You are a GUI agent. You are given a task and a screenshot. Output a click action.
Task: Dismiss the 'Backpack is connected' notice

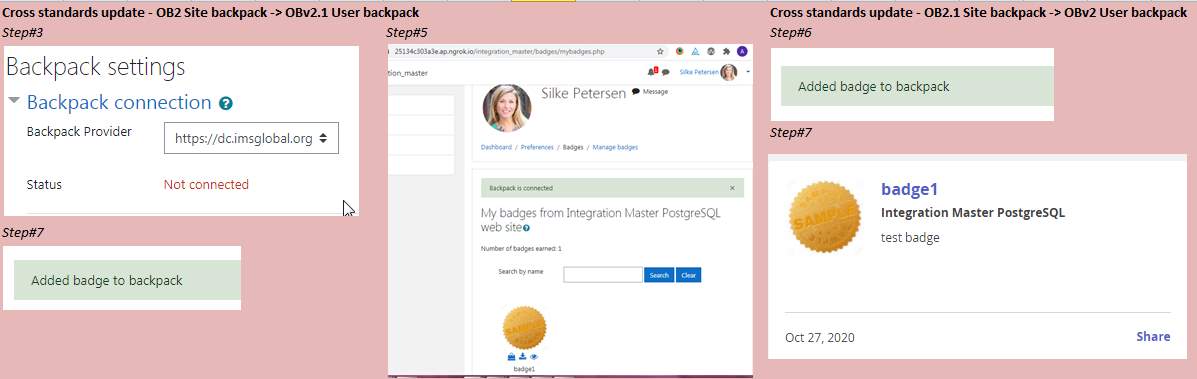click(x=732, y=188)
